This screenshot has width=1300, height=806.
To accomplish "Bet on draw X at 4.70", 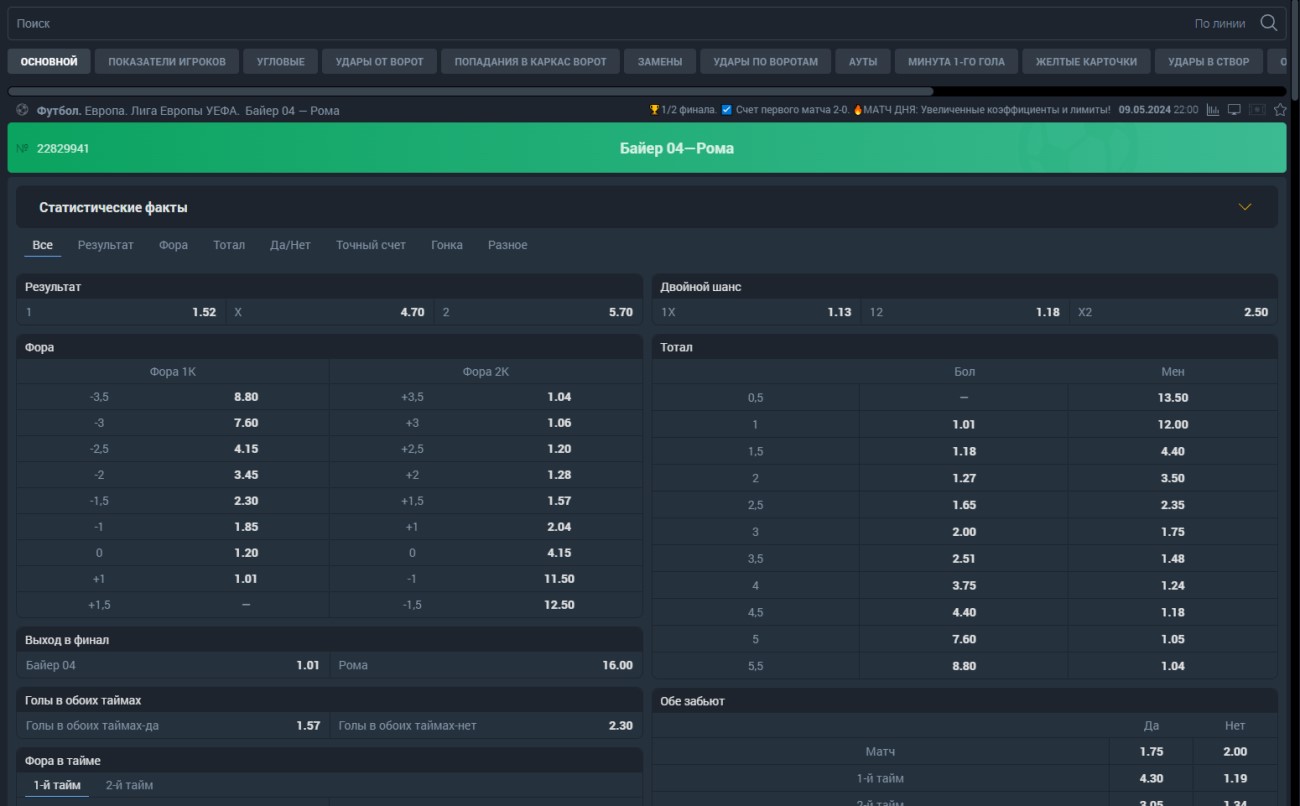I will point(329,312).
